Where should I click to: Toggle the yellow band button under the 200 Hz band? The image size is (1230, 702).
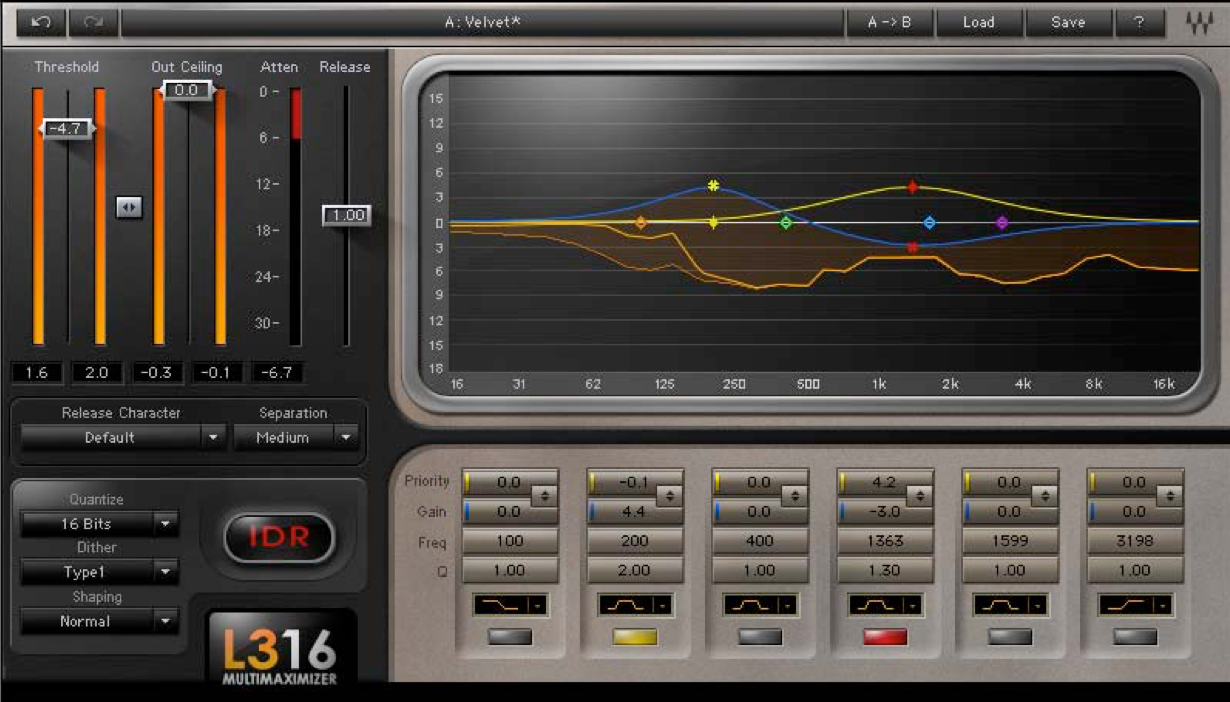634,635
